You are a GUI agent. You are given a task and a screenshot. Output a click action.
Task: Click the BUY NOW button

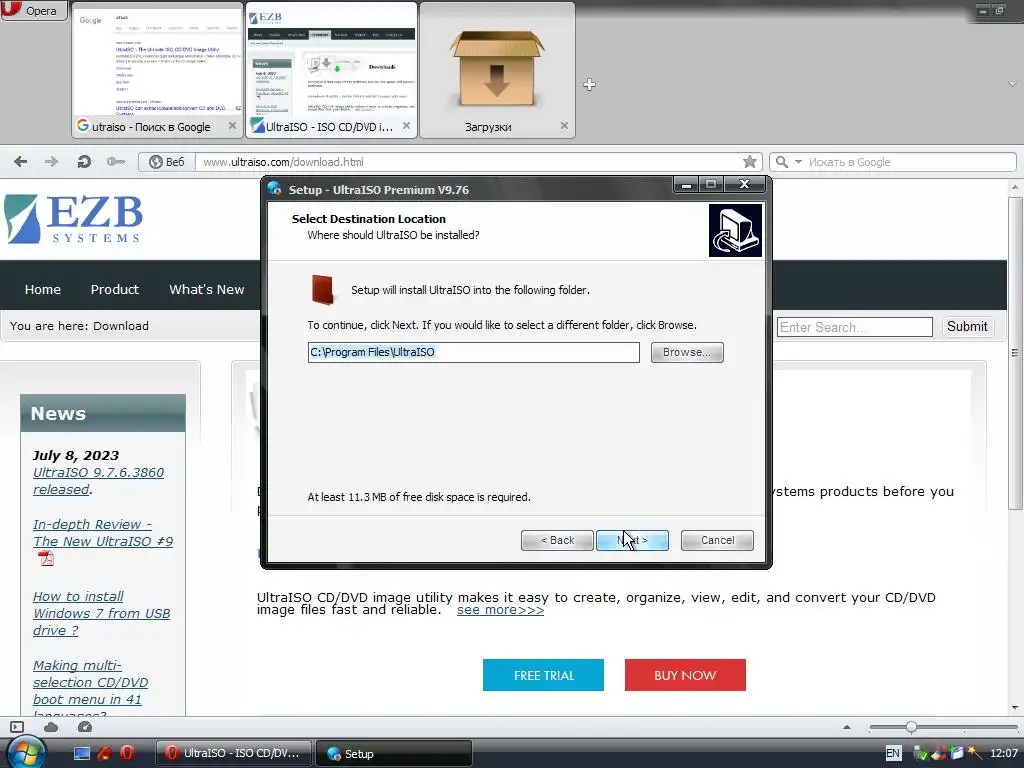pyautogui.click(x=685, y=675)
